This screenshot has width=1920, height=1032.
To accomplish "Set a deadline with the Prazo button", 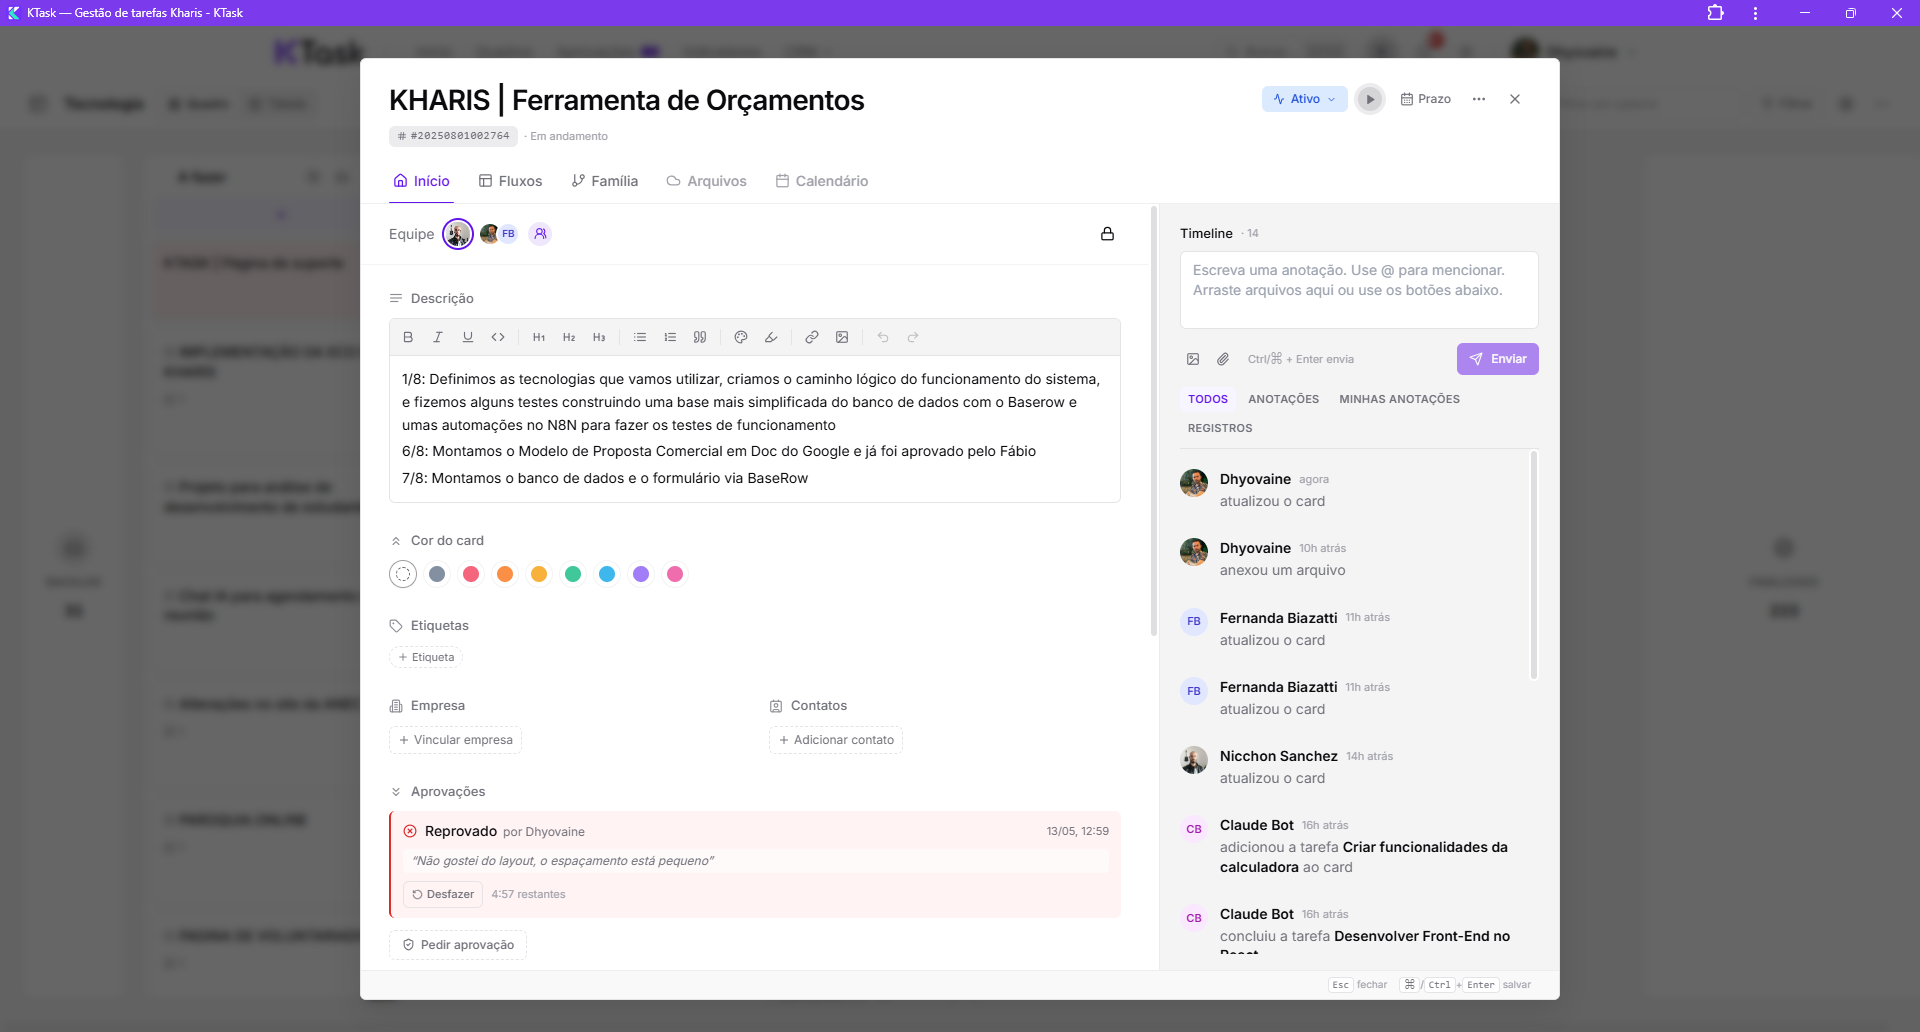I will [1426, 99].
